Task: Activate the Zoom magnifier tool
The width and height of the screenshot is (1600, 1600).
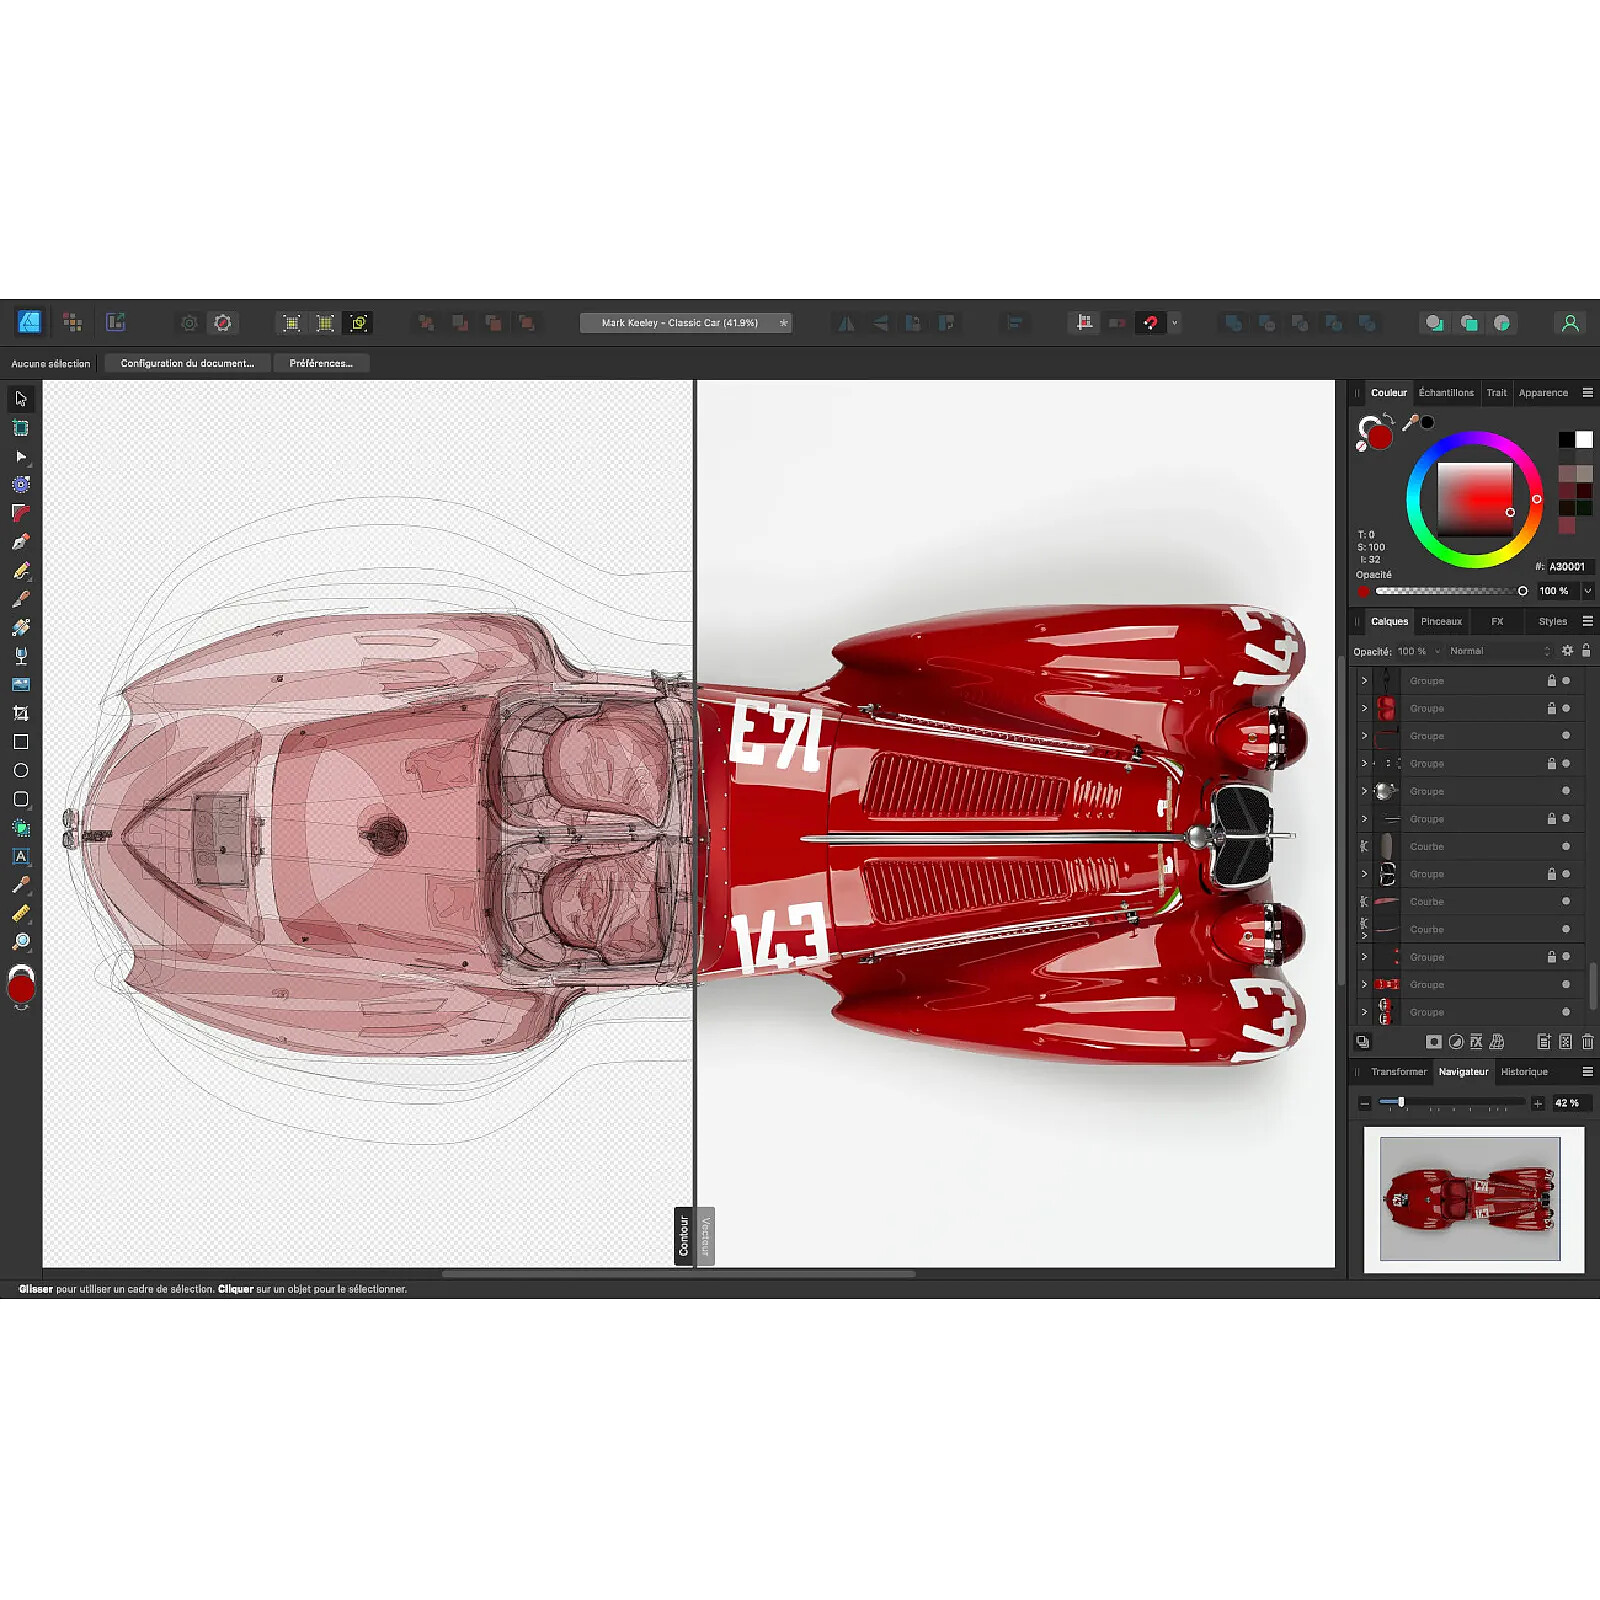Action: click(x=21, y=942)
